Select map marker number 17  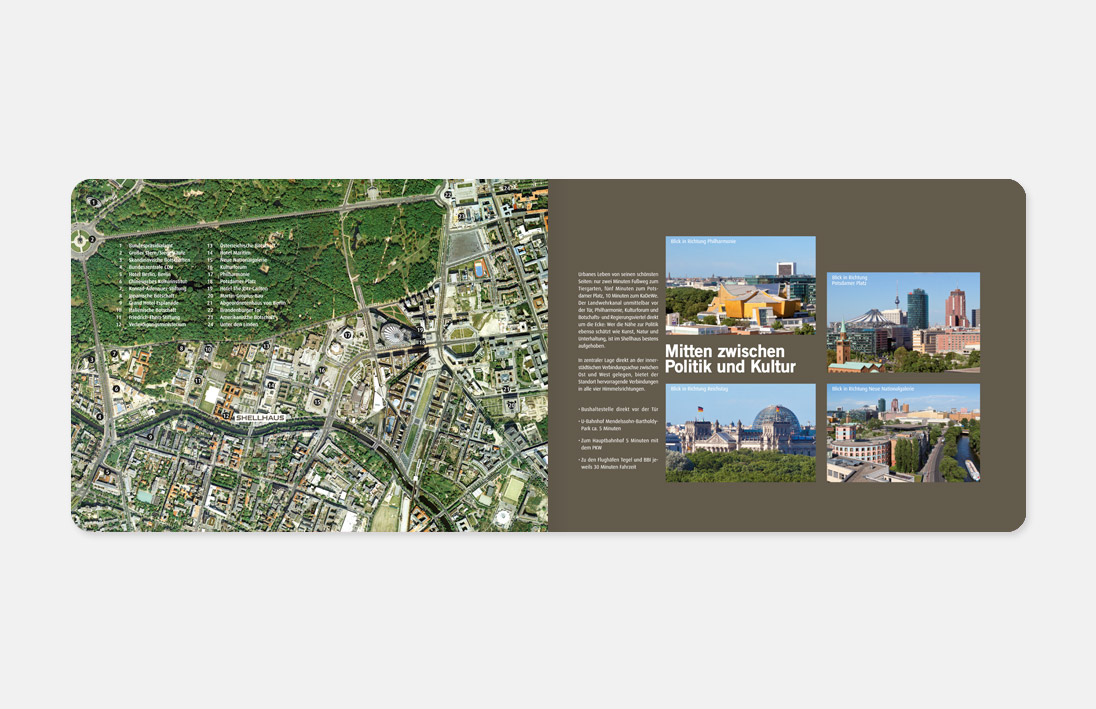tap(347, 336)
